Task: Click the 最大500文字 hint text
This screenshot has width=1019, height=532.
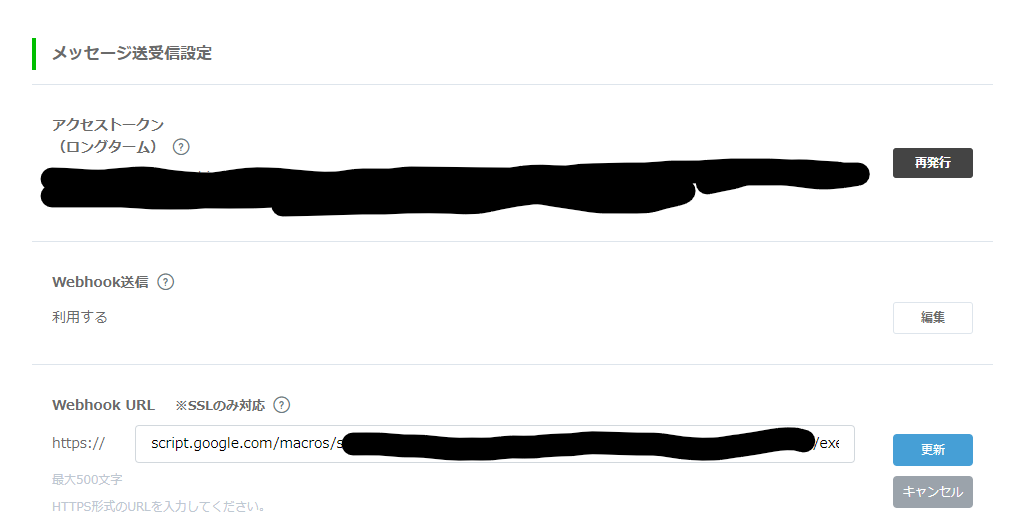Action: coord(87,479)
